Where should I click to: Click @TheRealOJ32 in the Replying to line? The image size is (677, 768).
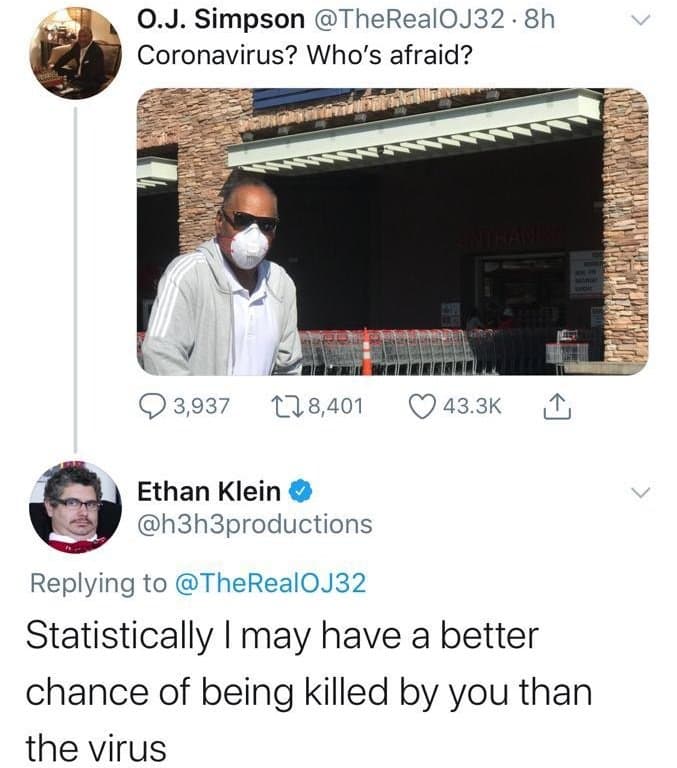point(270,584)
